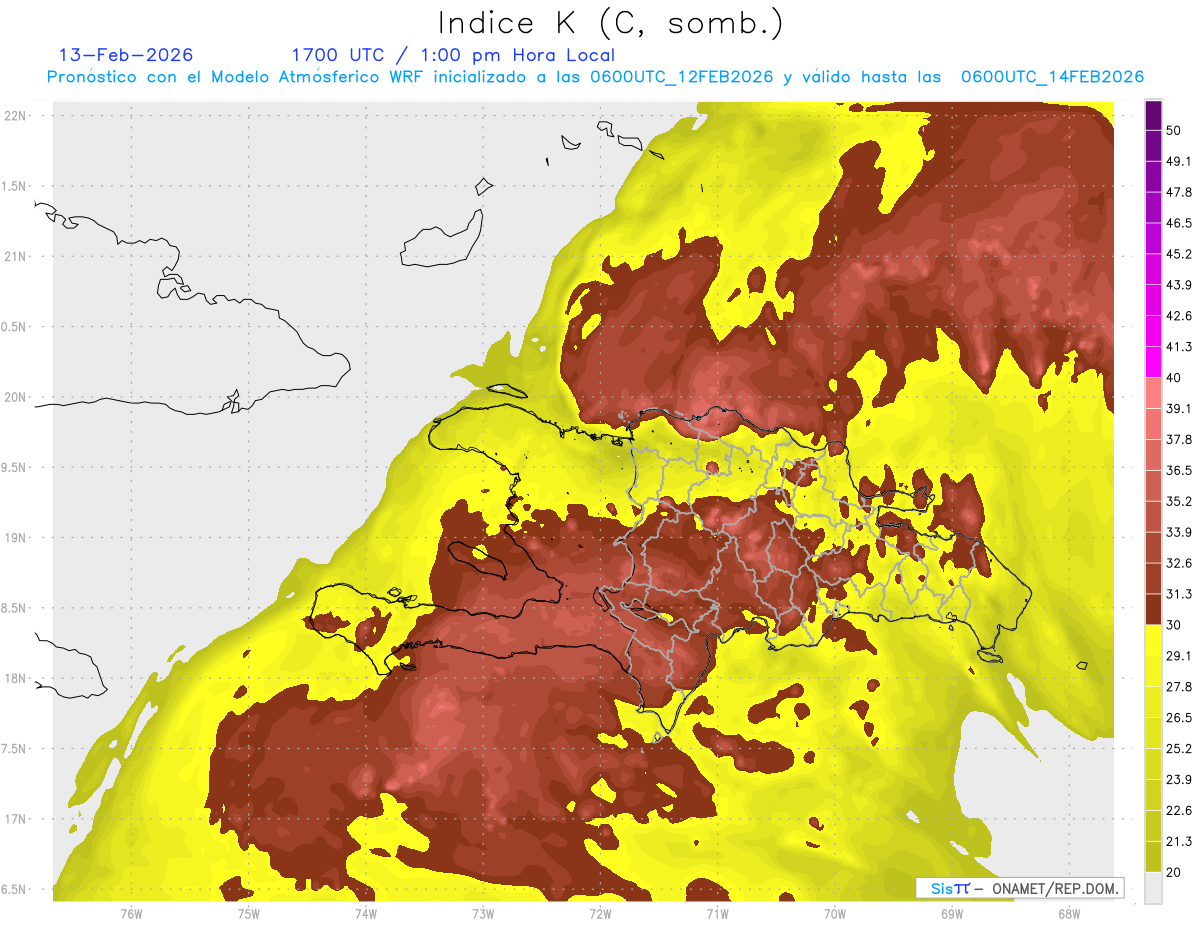Click the '71W' longitude label
Image resolution: width=1200 pixels, height=927 pixels.
717,913
